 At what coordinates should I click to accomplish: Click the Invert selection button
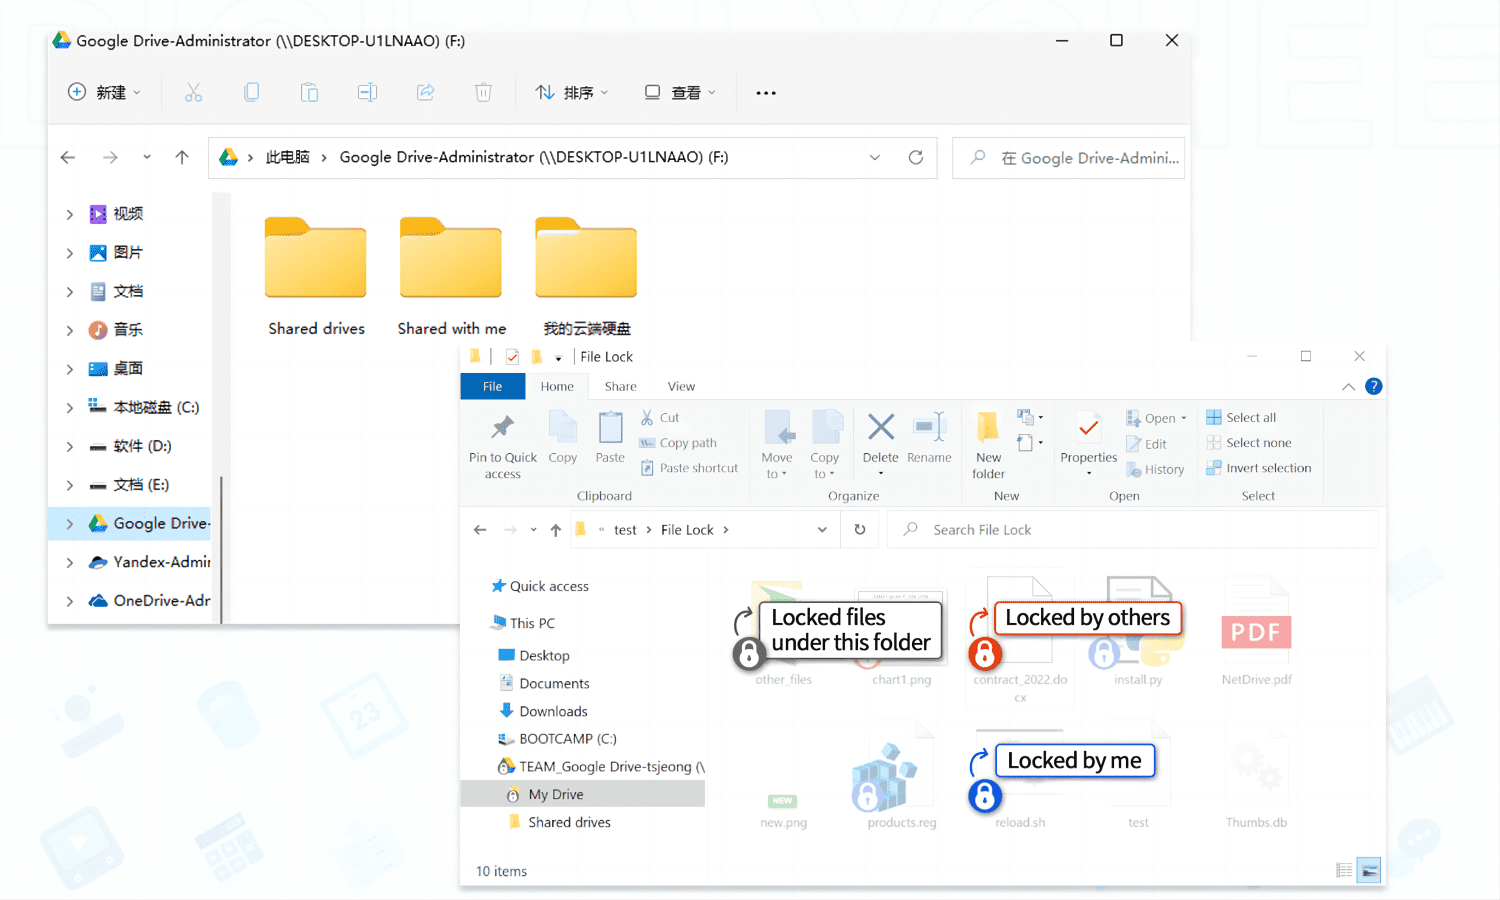point(1259,467)
